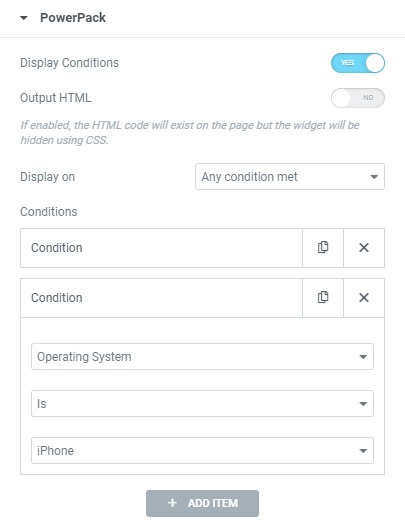The height and width of the screenshot is (529, 405).
Task: Turn off the Display Conditions switch
Action: 358,63
